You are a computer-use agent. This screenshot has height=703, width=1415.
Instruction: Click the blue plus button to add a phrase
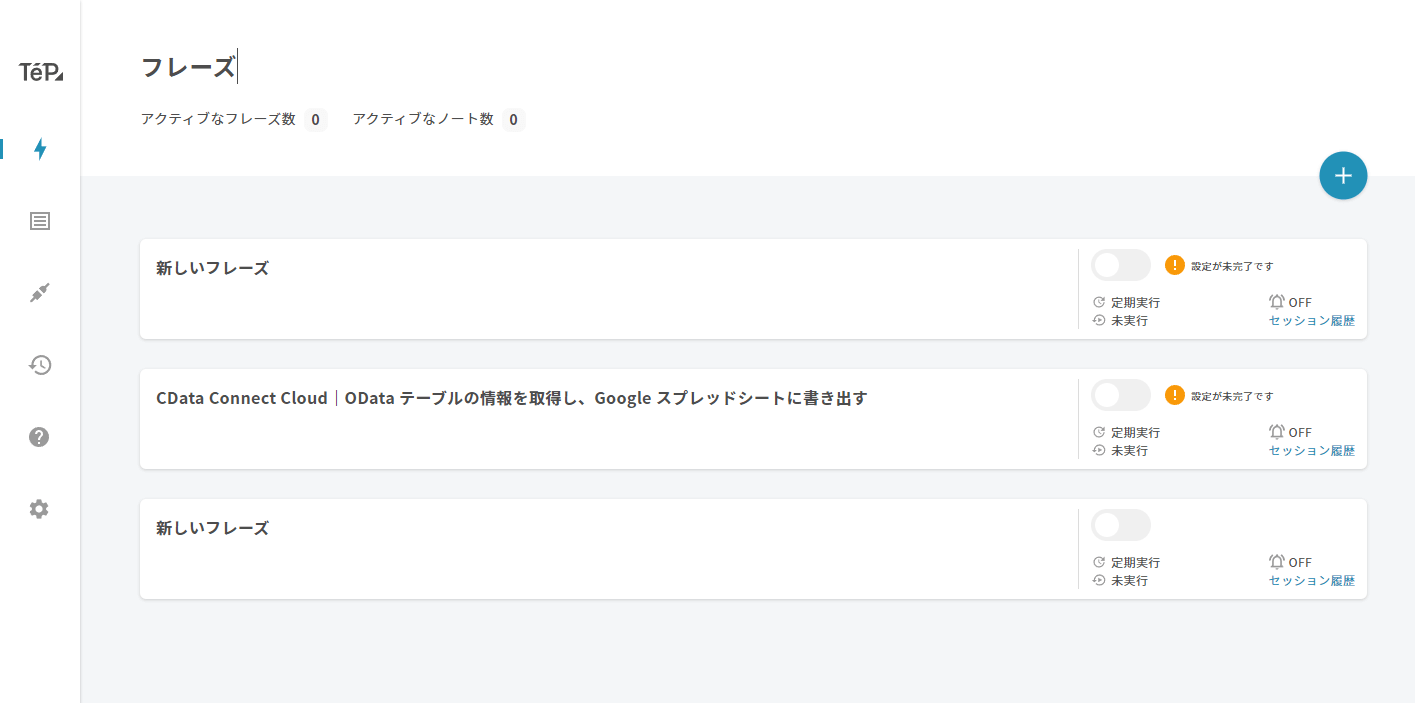[1342, 176]
